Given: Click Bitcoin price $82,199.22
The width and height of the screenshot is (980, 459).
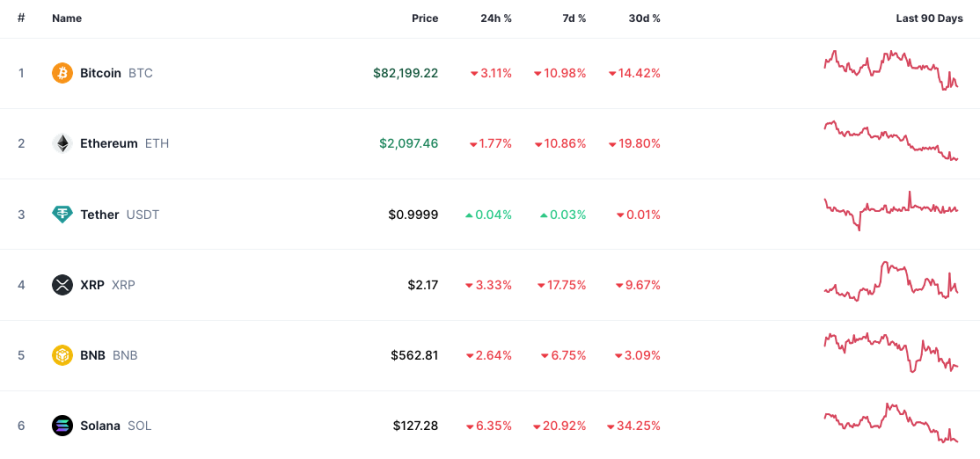Looking at the screenshot, I should tap(405, 73).
